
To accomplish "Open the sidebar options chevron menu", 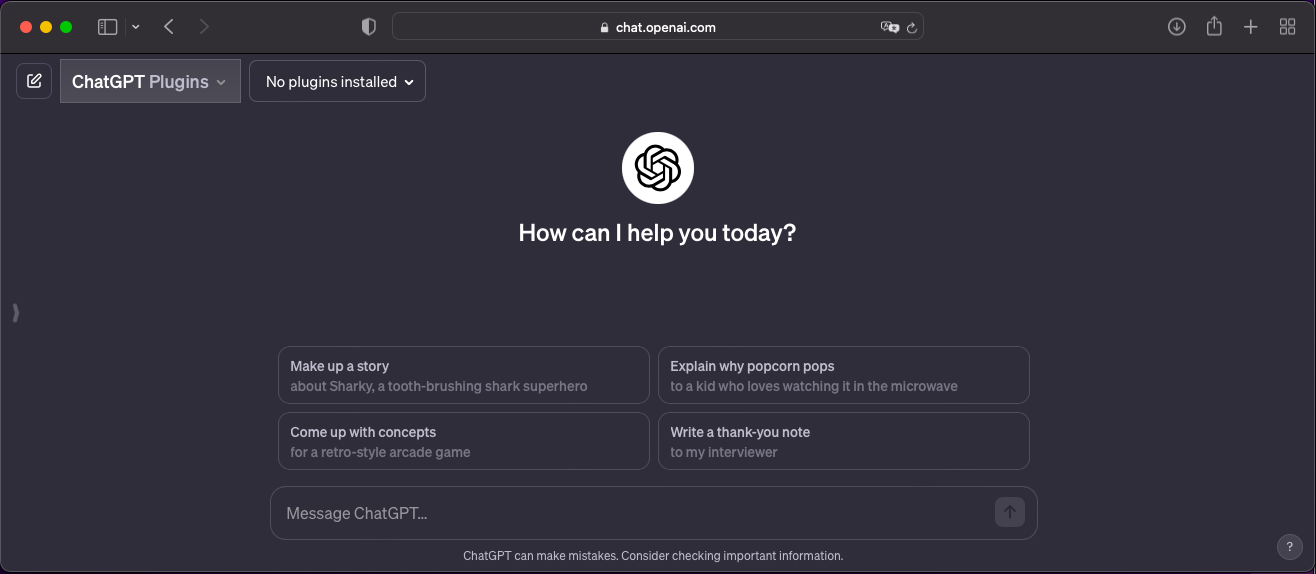I will tap(136, 27).
